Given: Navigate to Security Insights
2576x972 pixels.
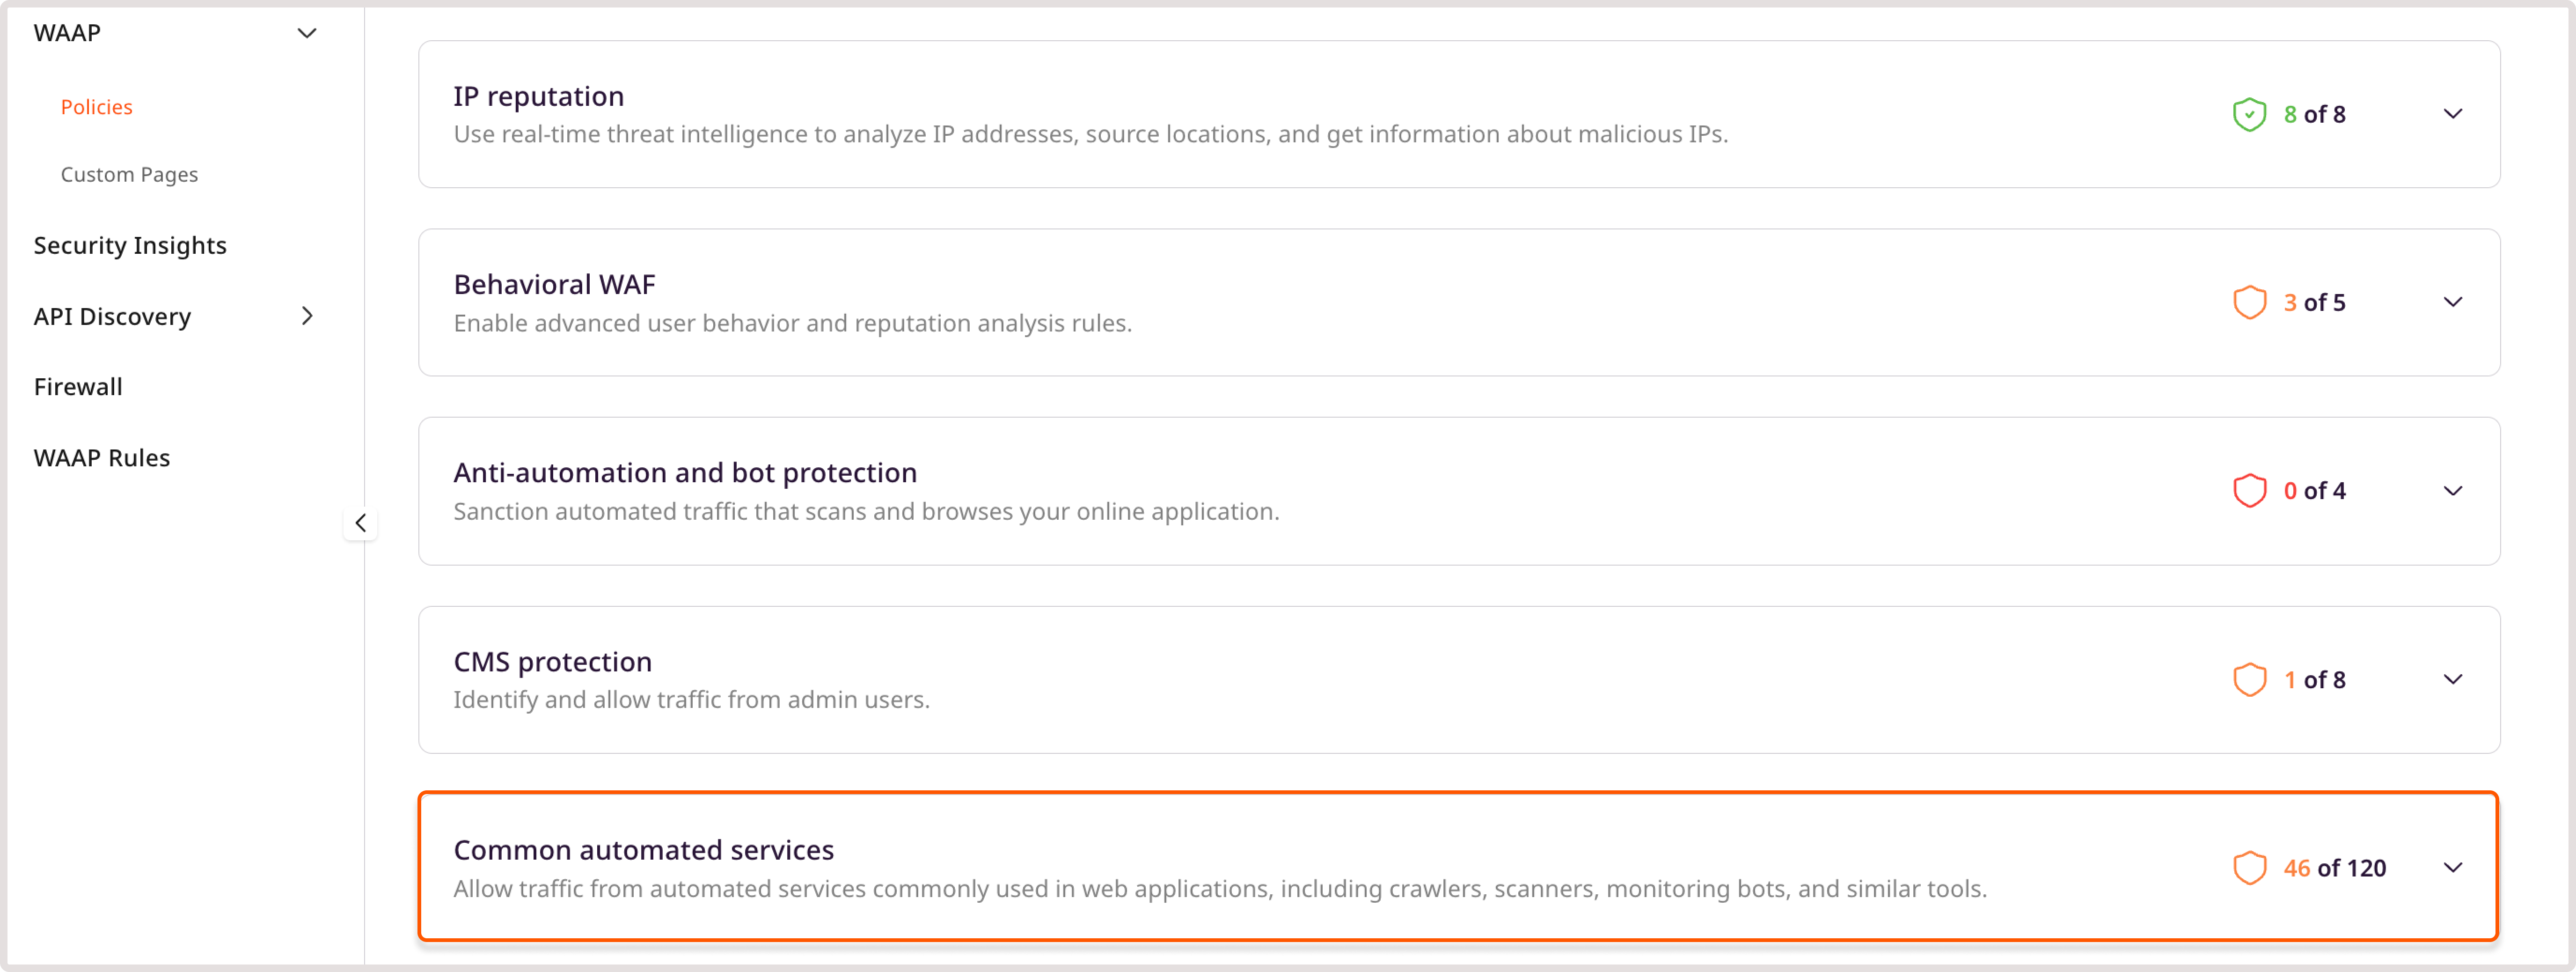Looking at the screenshot, I should click(x=130, y=244).
